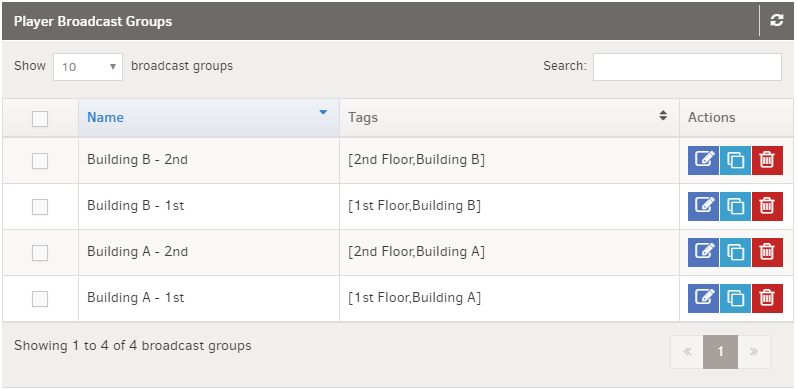Click the Building B - 1st name cell
This screenshot has height=389, width=797.
[209, 206]
